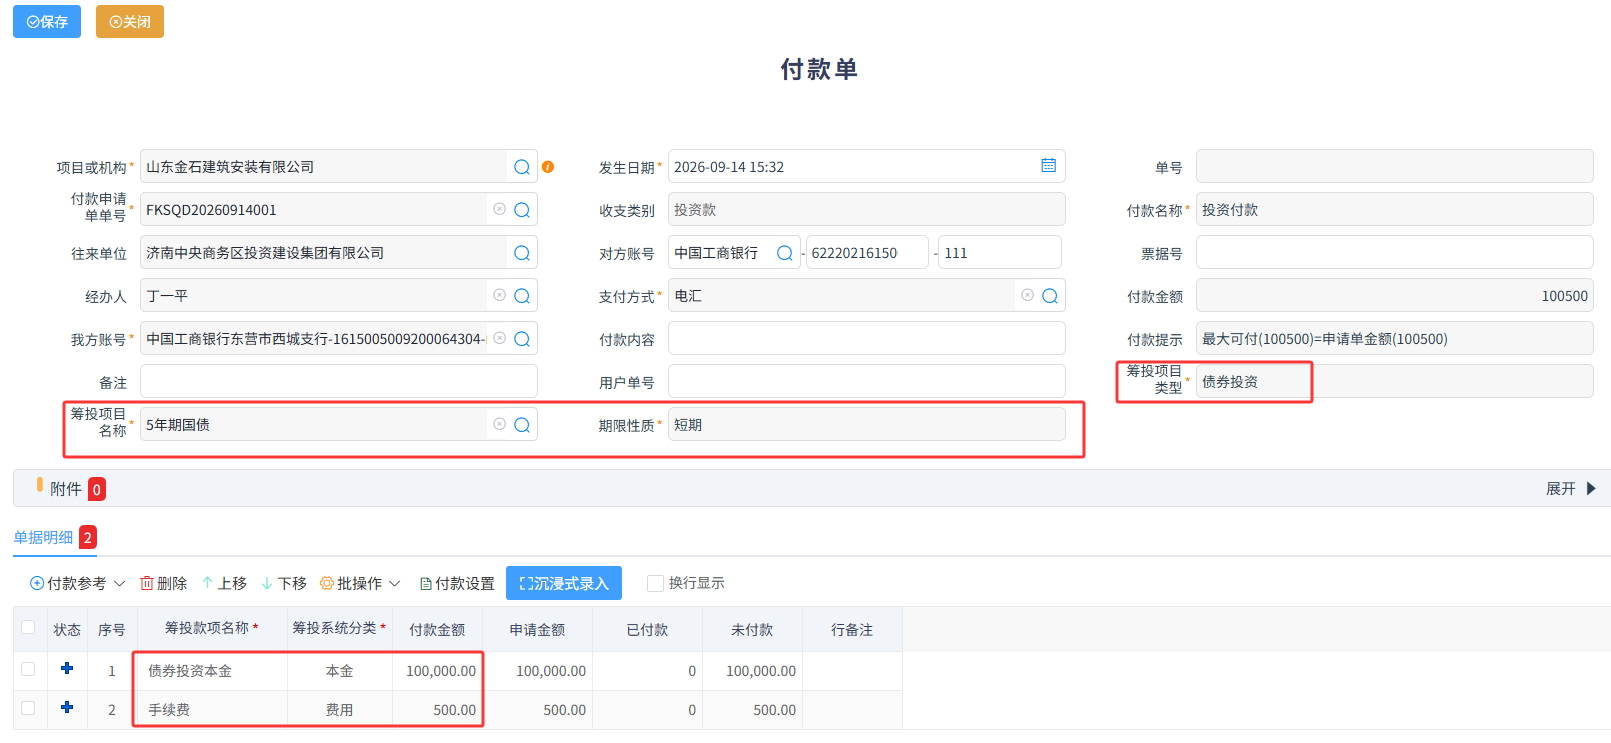Click the blue plus in row 2

[x=67, y=708]
